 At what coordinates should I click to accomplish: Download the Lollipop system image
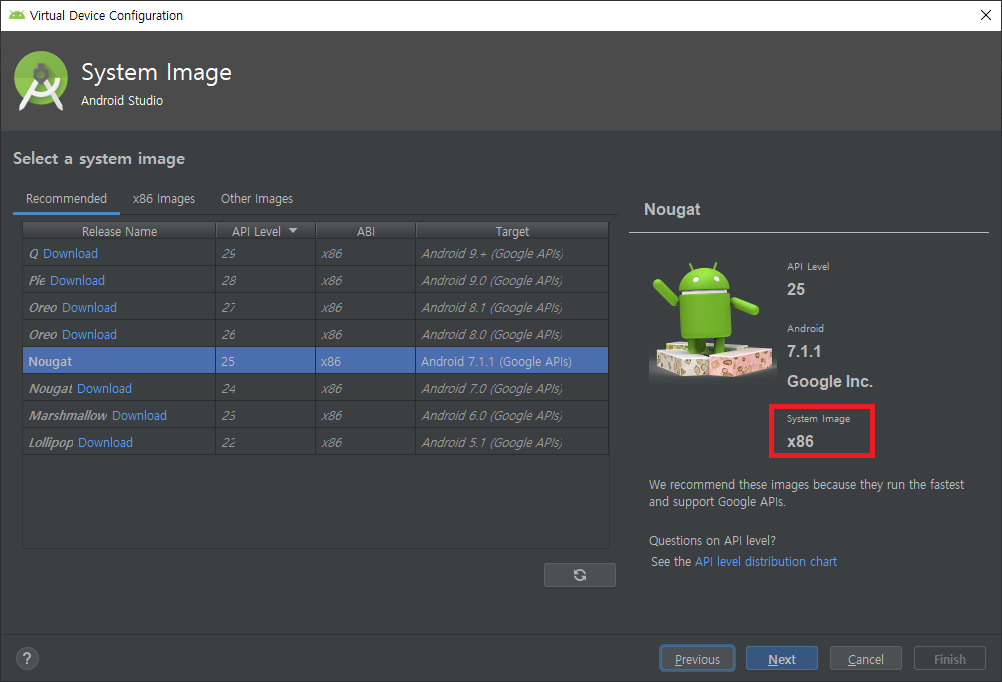105,442
